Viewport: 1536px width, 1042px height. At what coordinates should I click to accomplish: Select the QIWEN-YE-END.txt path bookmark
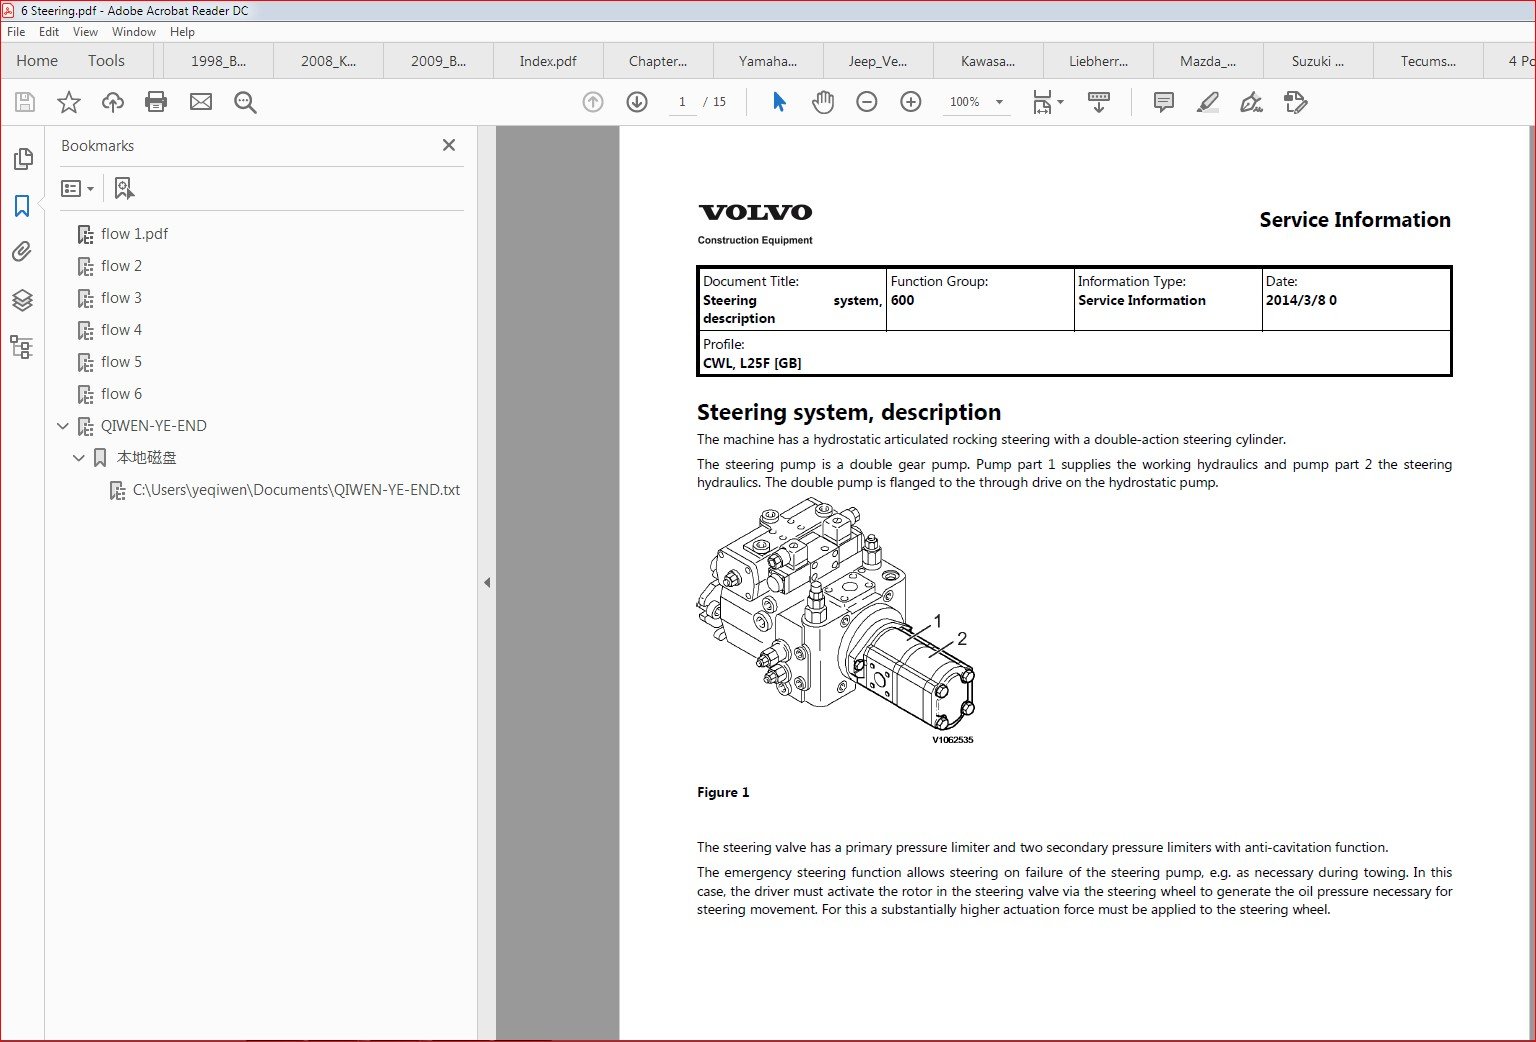pyautogui.click(x=296, y=490)
